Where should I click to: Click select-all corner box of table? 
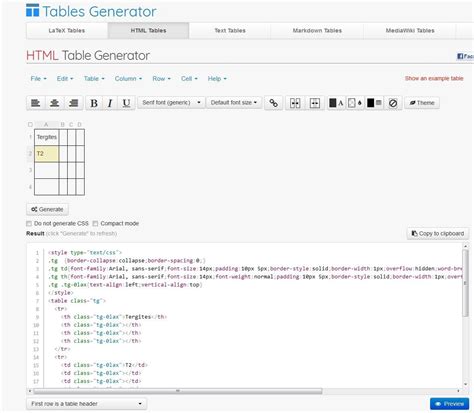pyautogui.click(x=30, y=125)
